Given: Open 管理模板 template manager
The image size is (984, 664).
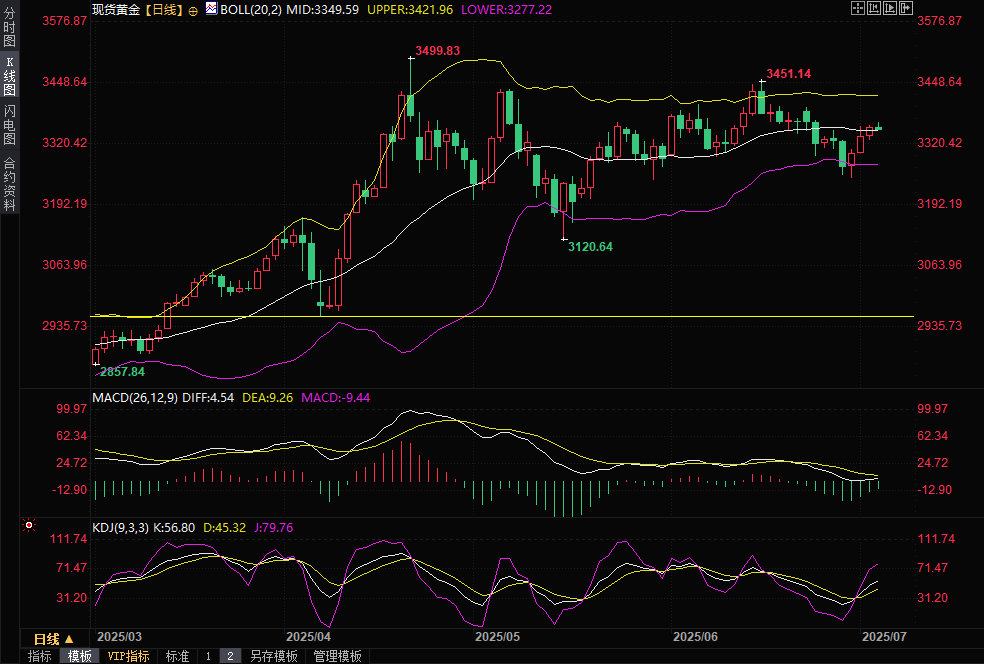Looking at the screenshot, I should [338, 656].
